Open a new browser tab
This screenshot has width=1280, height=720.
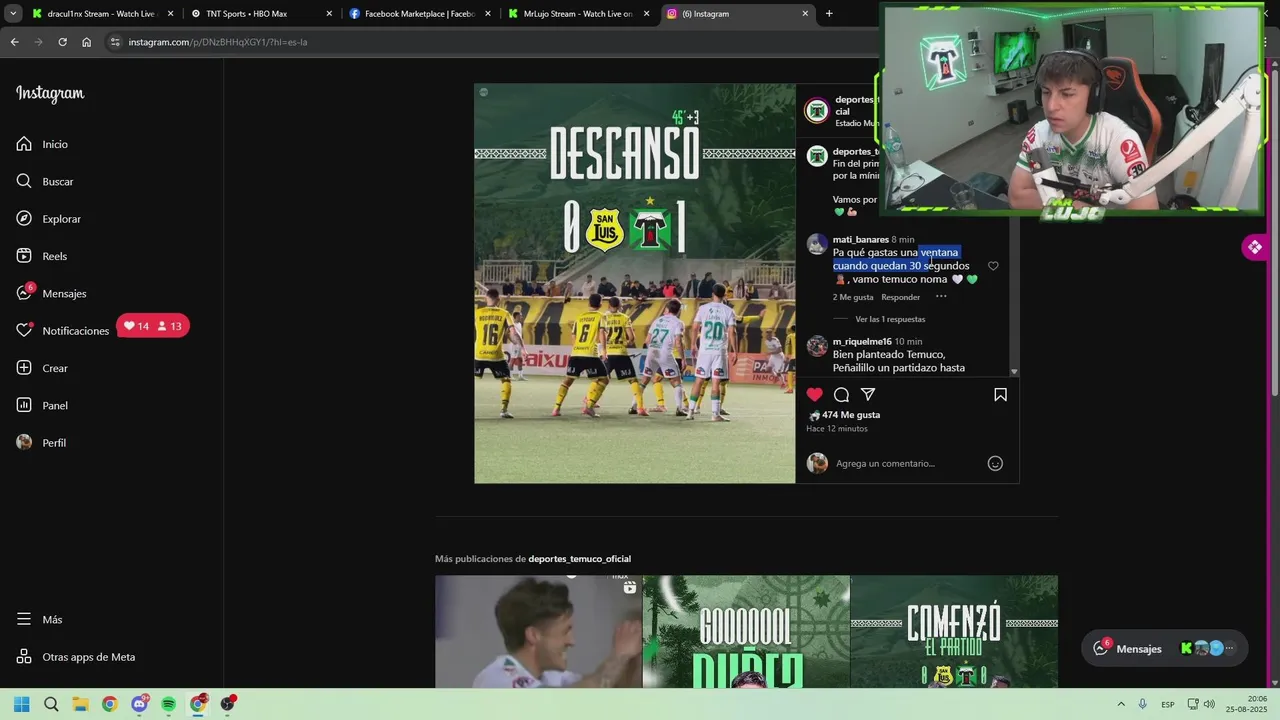[x=829, y=14]
